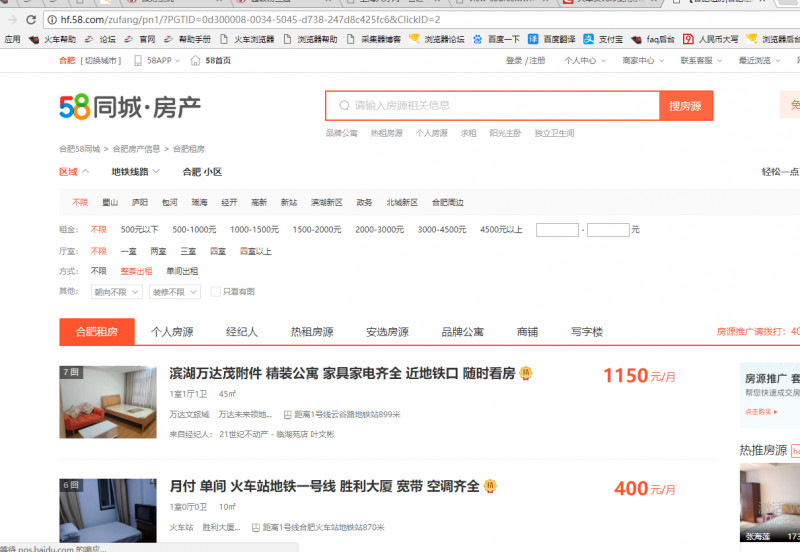The image size is (800, 552).
Task: Select the 4500元以上 rent option
Action: pyautogui.click(x=501, y=230)
